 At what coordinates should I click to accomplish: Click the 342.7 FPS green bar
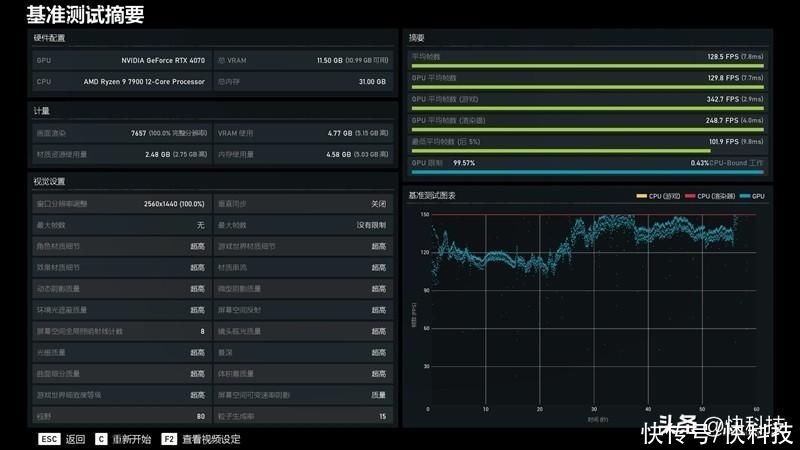click(x=587, y=108)
